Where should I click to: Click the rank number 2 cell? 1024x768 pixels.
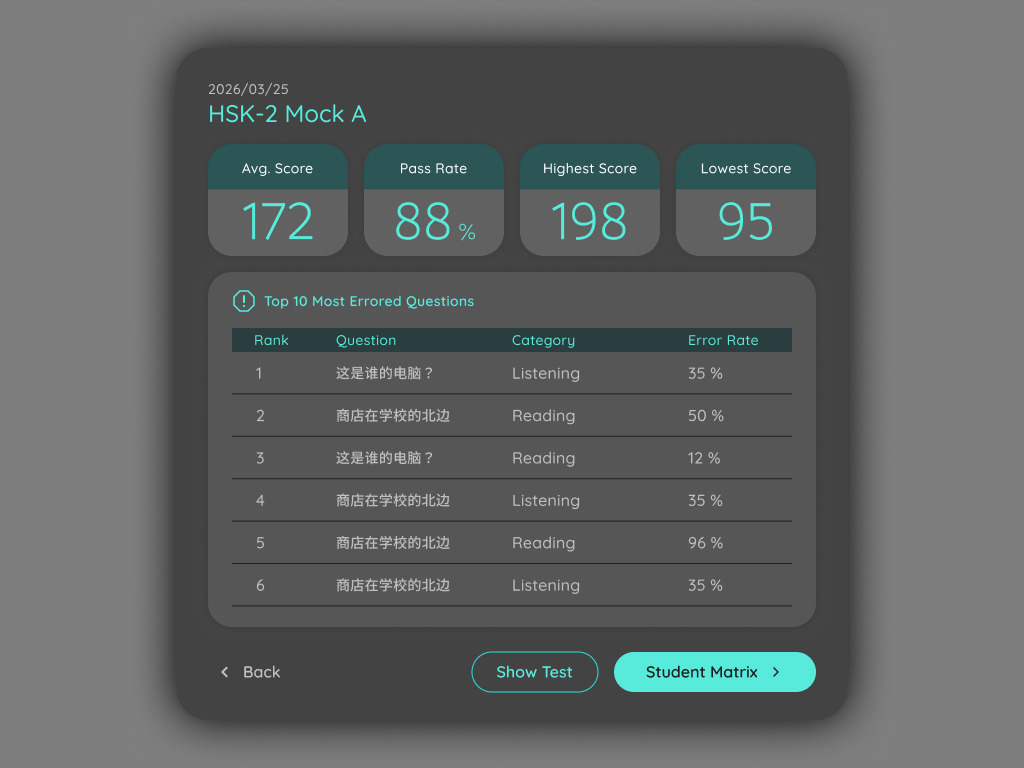(260, 416)
